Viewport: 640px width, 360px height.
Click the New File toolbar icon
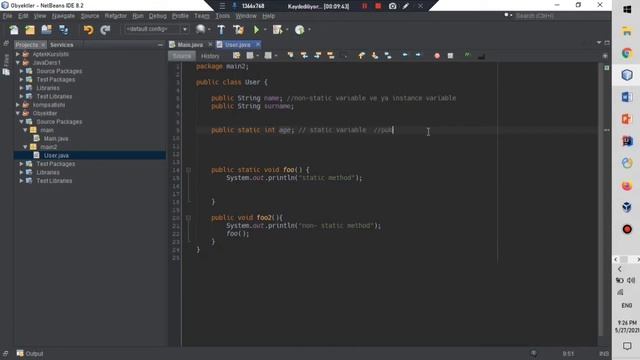[14, 29]
